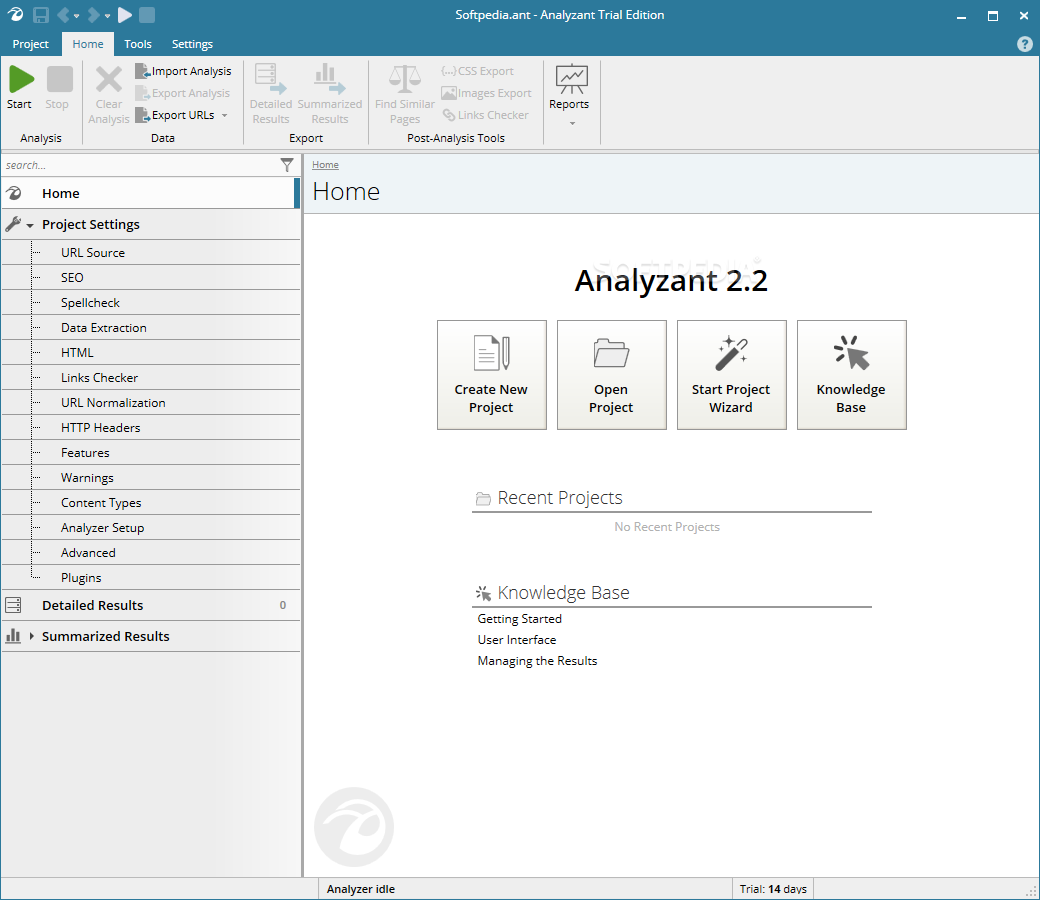
Task: Click the Trial: 14 days status
Action: pos(773,889)
